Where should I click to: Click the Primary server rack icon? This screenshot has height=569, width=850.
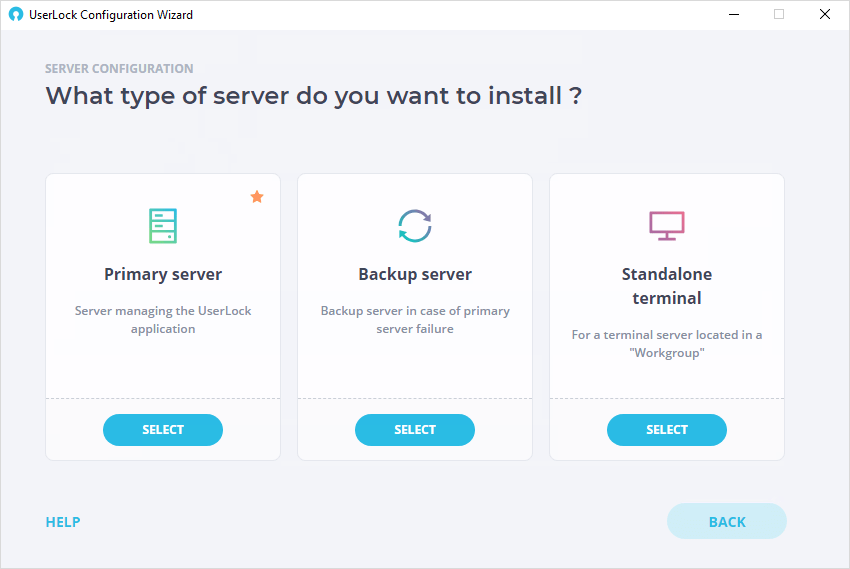click(163, 226)
